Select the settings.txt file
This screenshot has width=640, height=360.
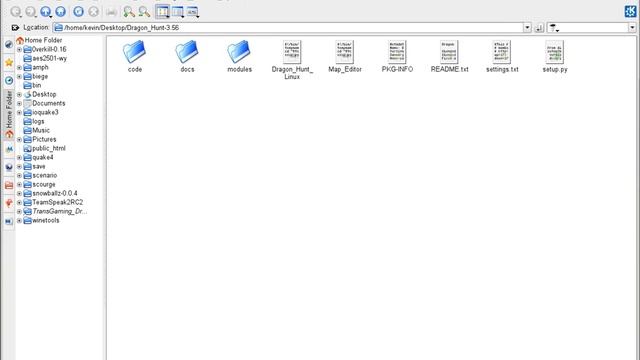502,57
